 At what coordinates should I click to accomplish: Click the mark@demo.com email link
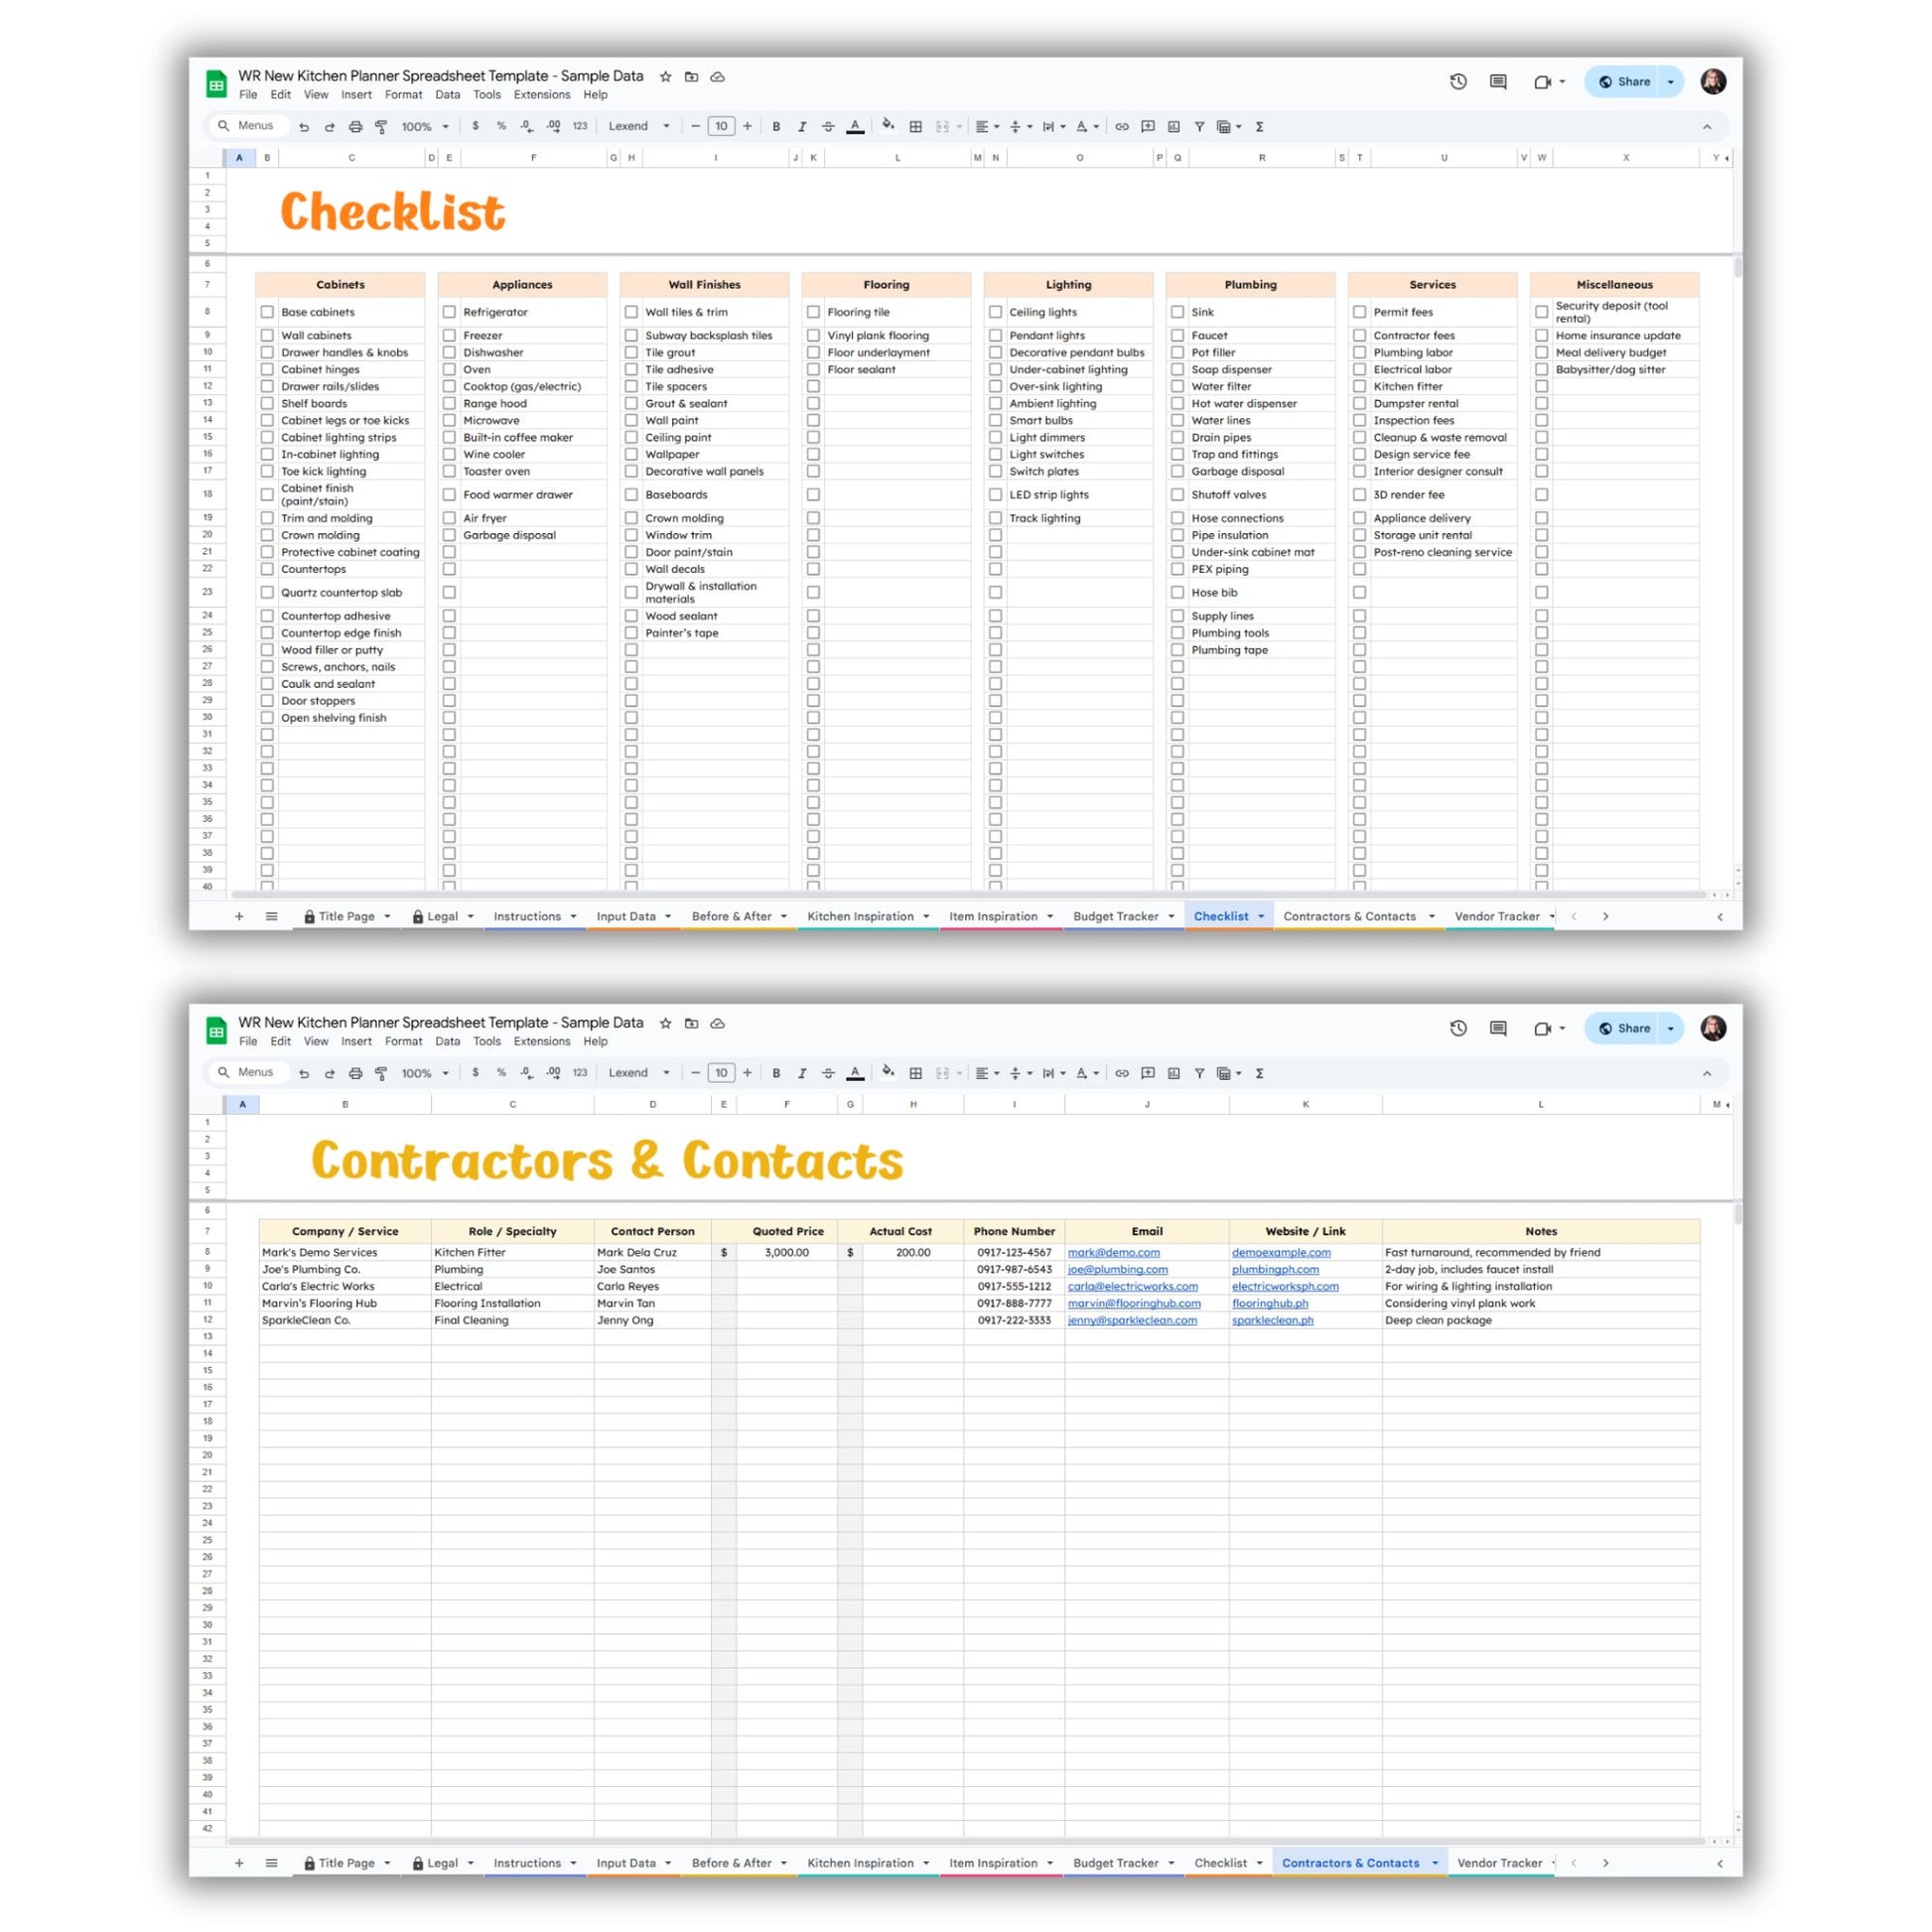(1113, 1252)
